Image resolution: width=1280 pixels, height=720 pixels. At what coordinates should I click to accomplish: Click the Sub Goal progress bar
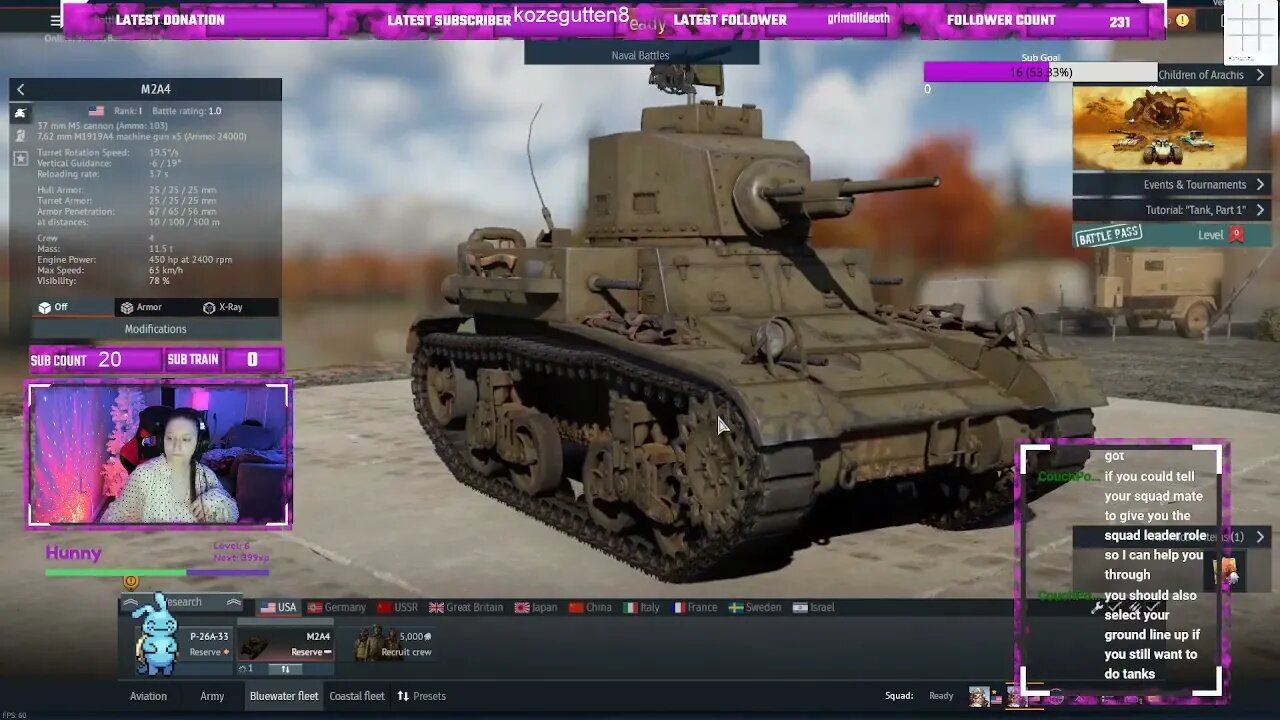[1040, 72]
